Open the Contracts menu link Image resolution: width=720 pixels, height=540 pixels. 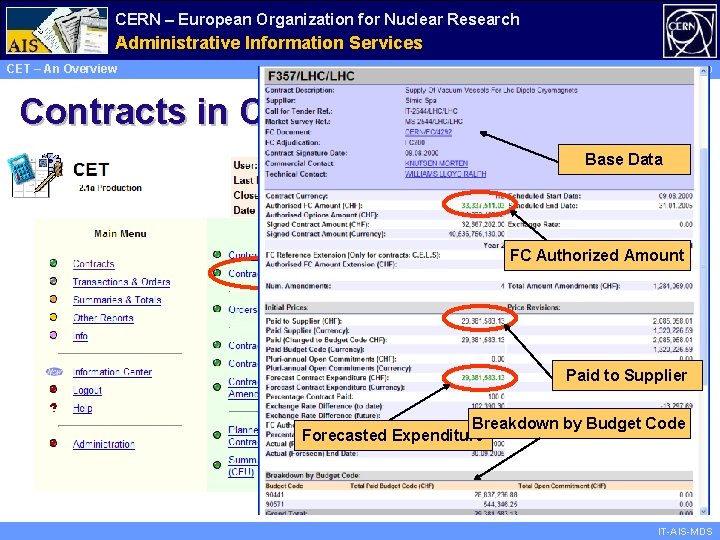[94, 264]
